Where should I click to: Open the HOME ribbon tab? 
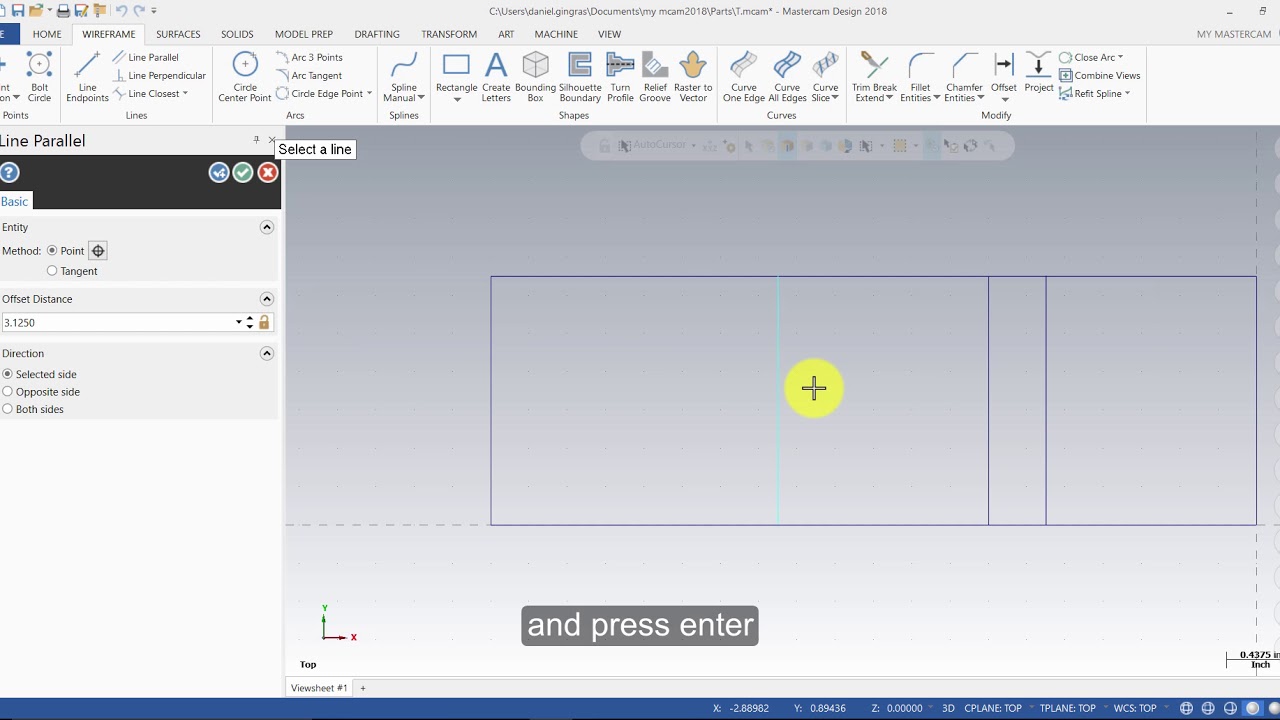[x=47, y=34]
